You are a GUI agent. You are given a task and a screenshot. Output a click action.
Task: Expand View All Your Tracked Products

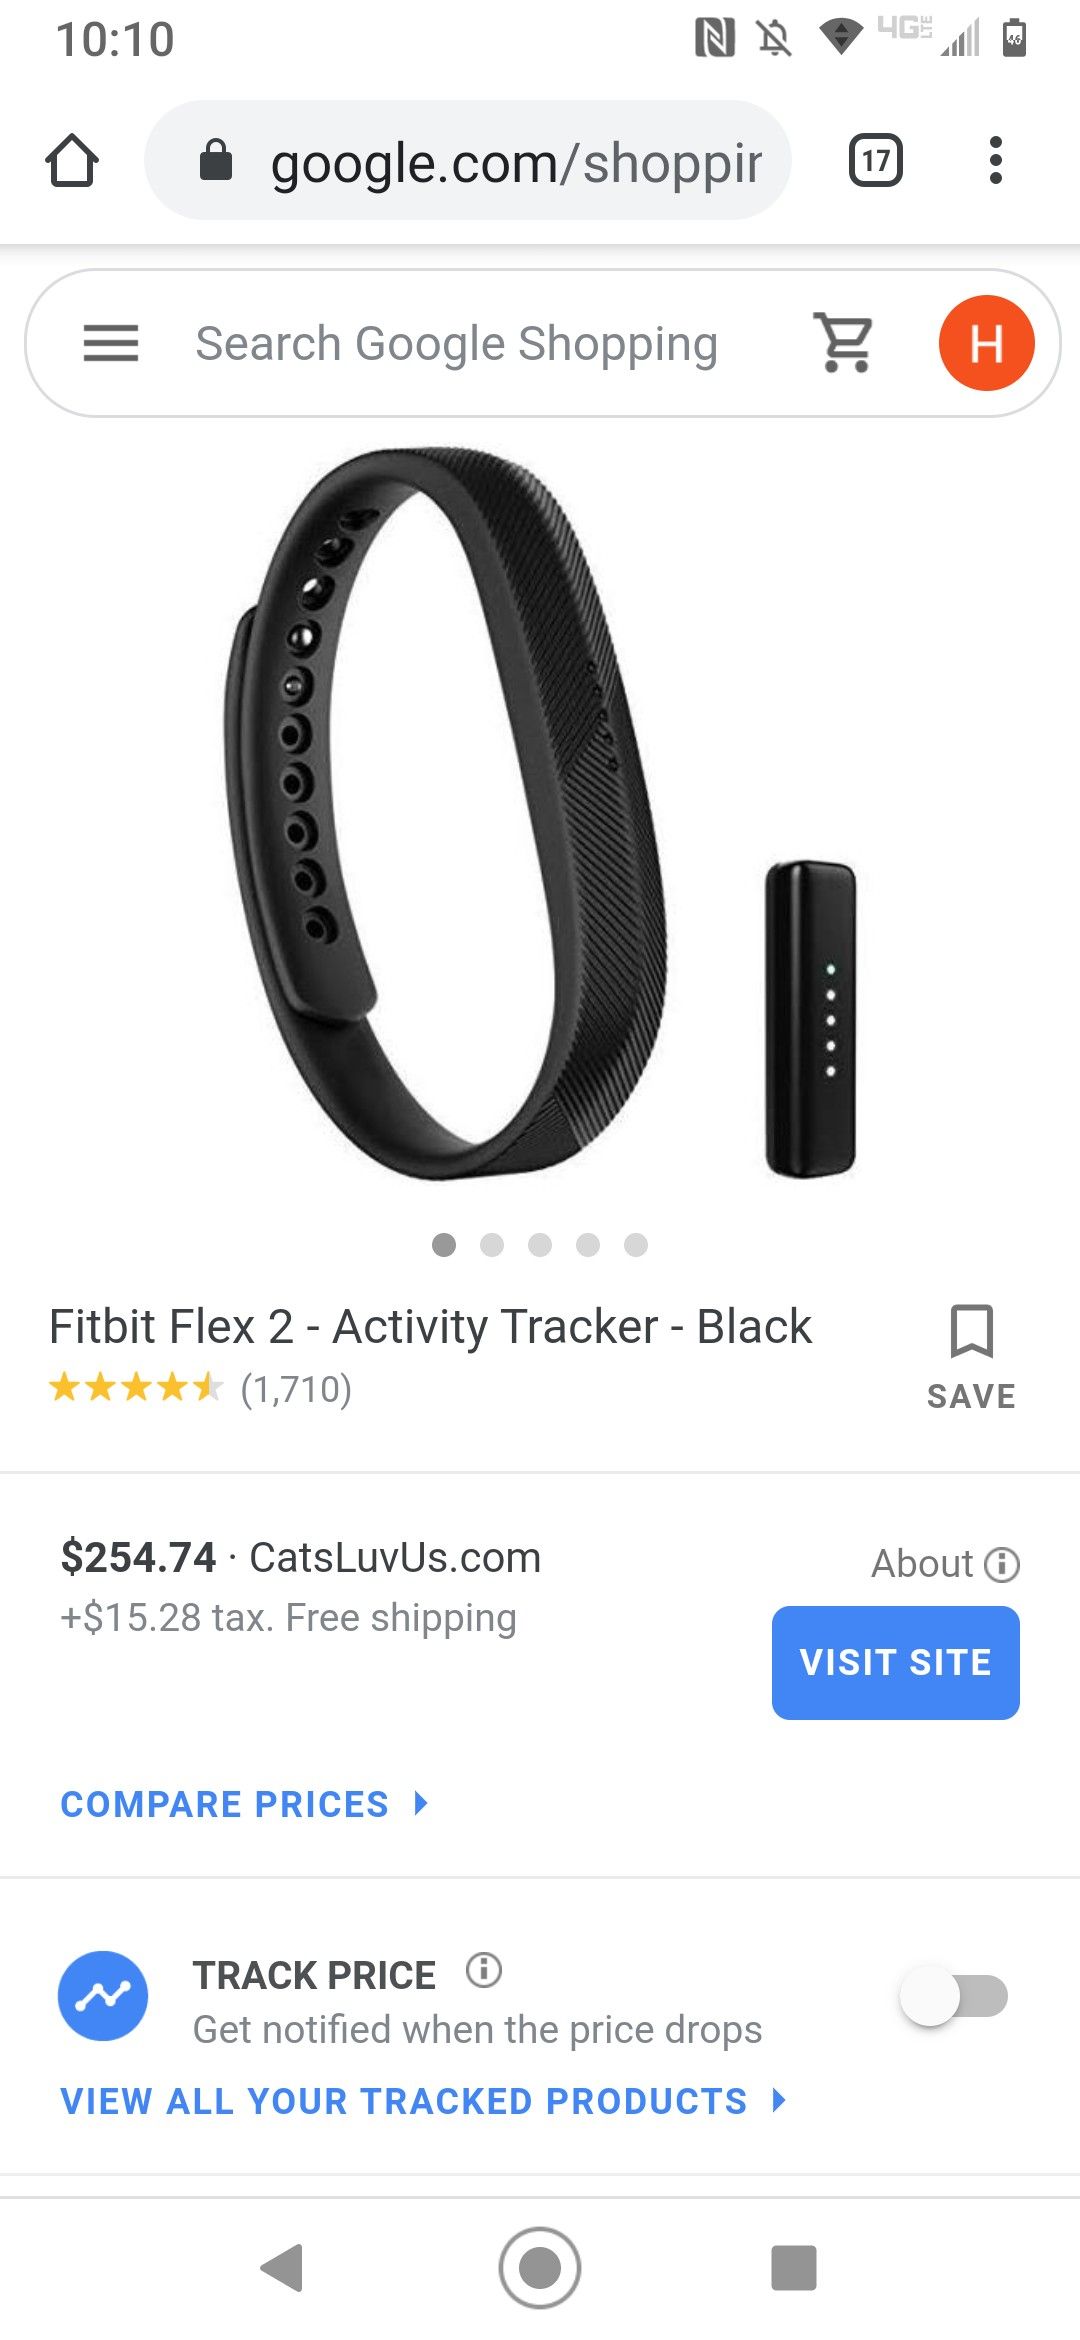point(424,2101)
